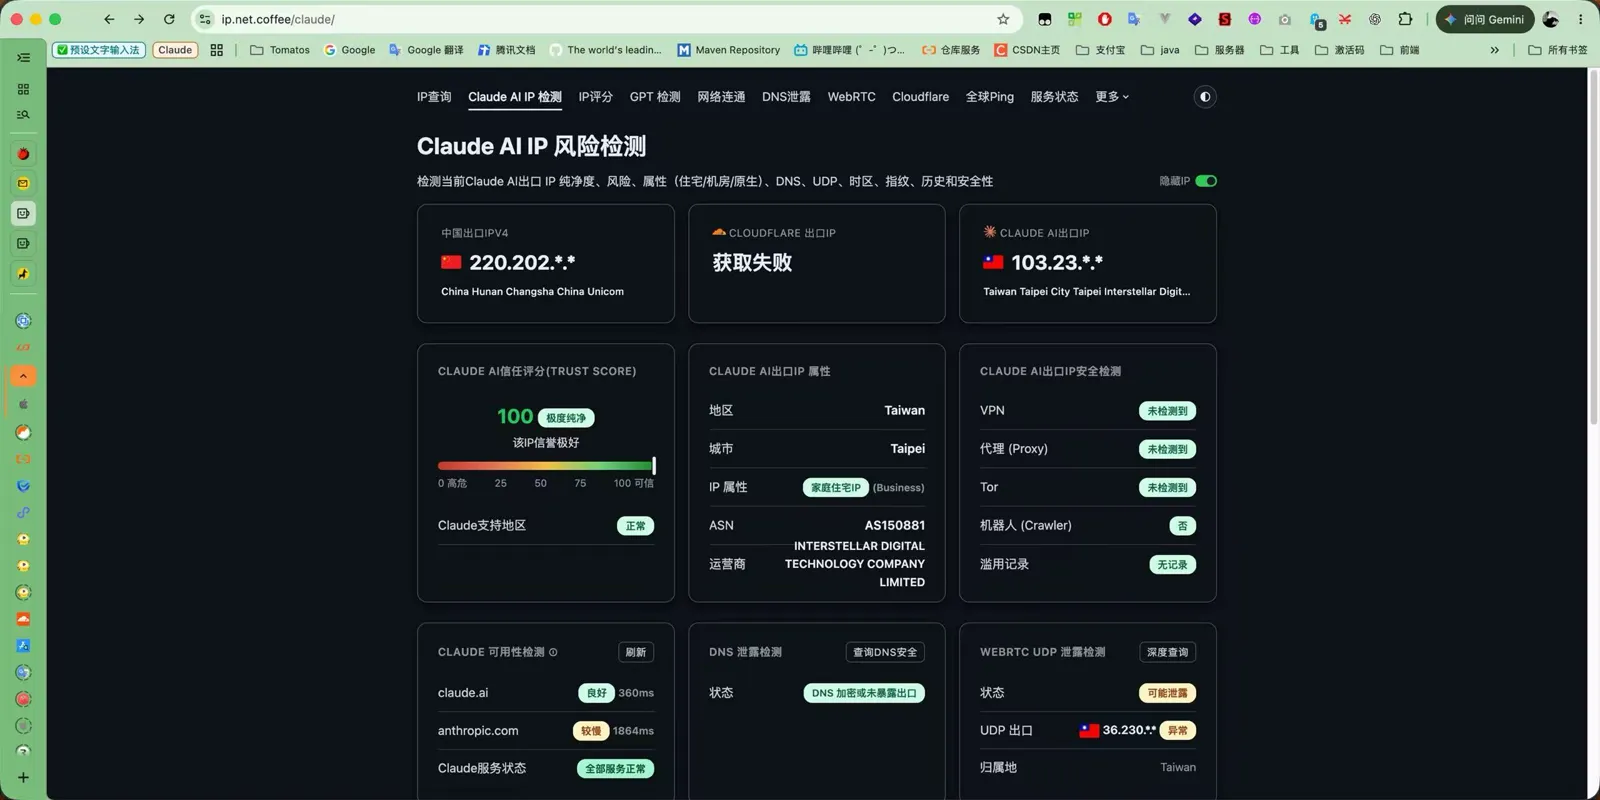1600x800 pixels.
Task: Go forward with the browser forward arrow
Action: [139, 19]
